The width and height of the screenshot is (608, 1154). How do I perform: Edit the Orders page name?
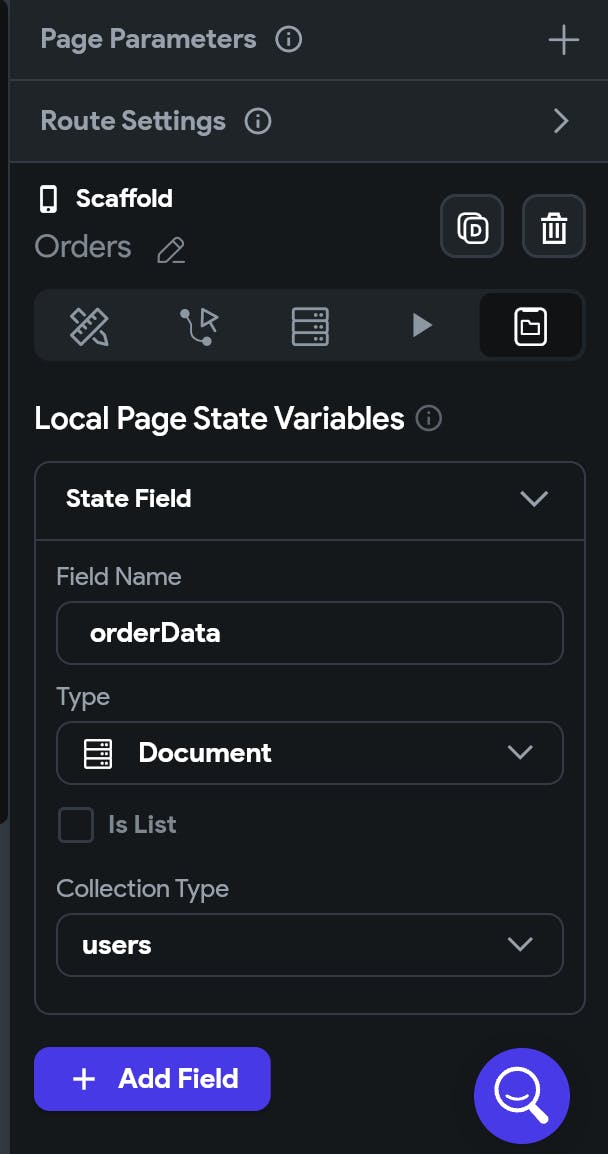(x=171, y=249)
